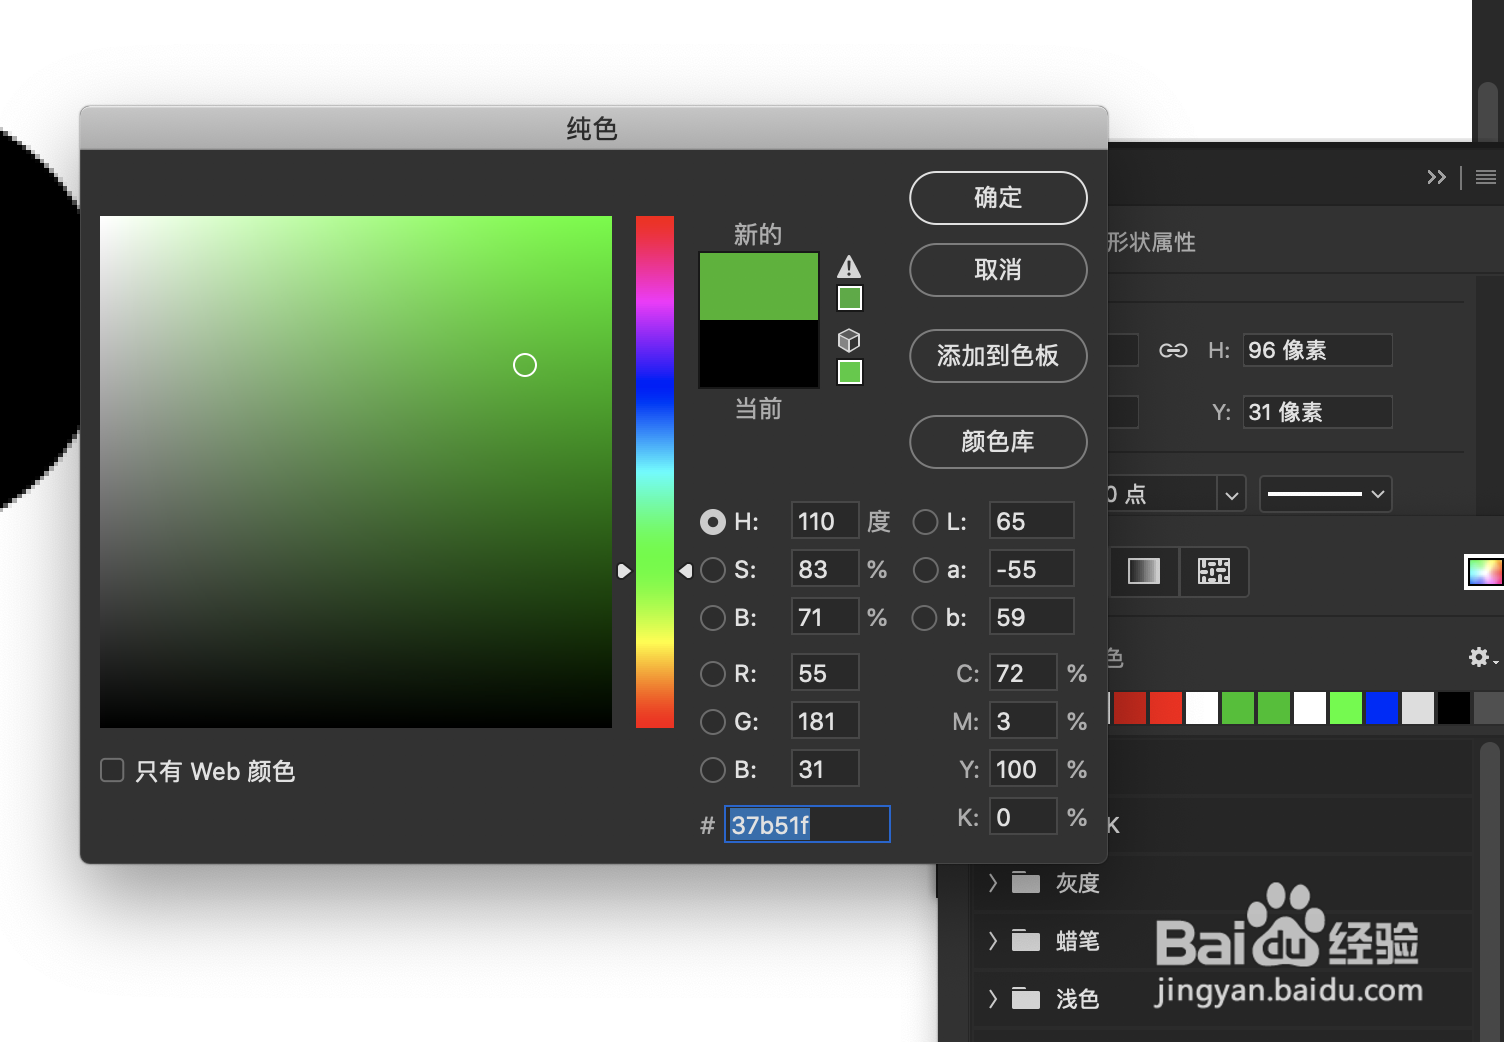Click the 形状属性 panel header
This screenshot has height=1042, width=1504.
click(1150, 242)
